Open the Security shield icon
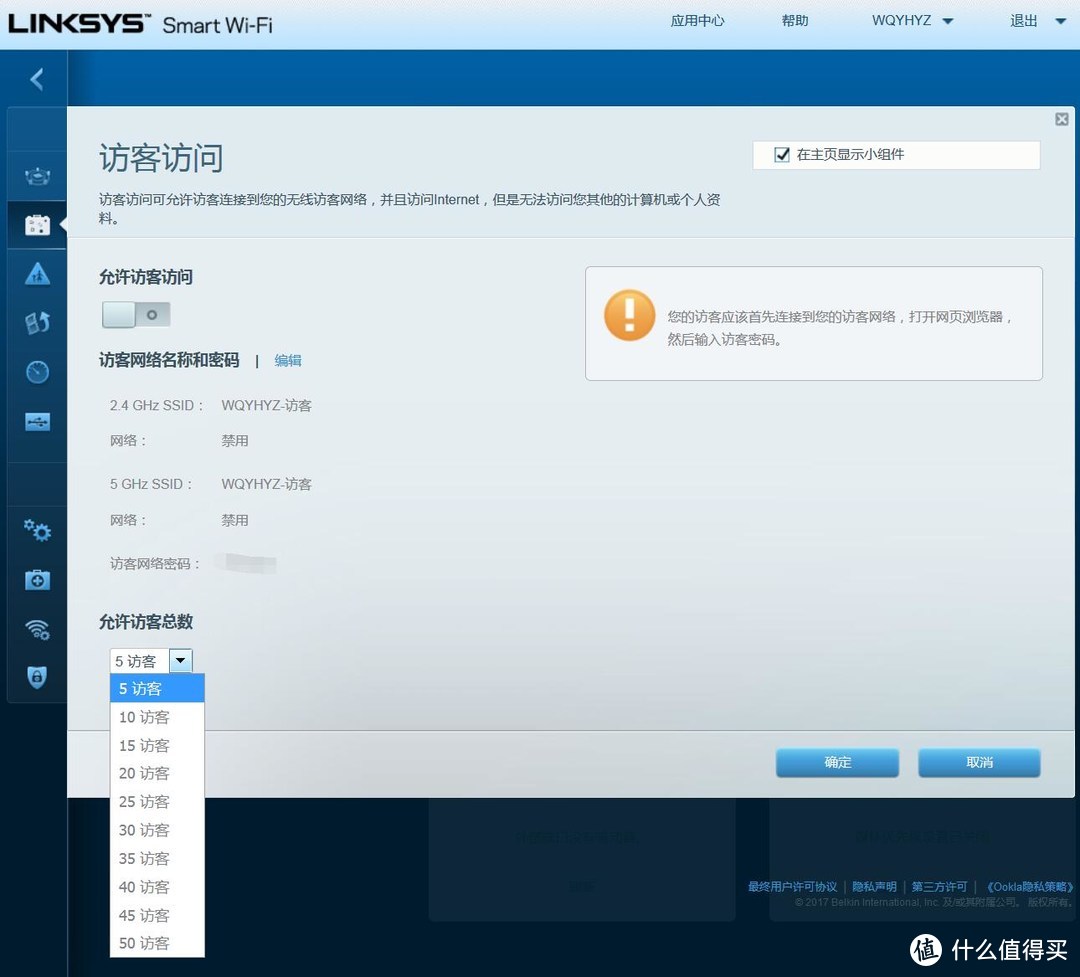The width and height of the screenshot is (1080, 977). (37, 677)
